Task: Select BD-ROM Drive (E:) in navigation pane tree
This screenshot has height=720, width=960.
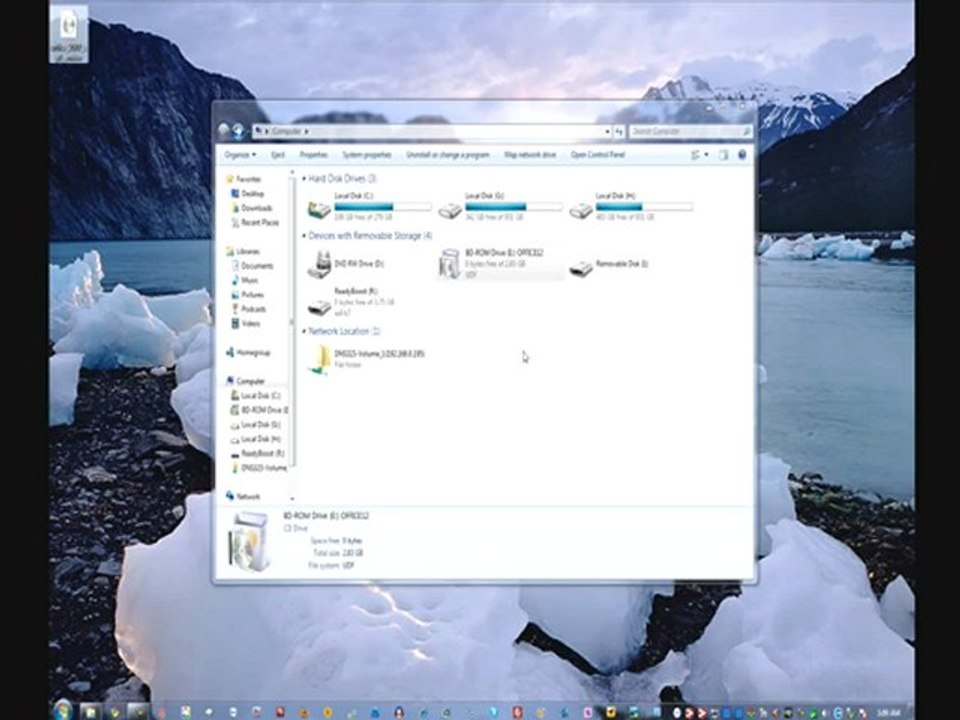Action: click(x=259, y=410)
